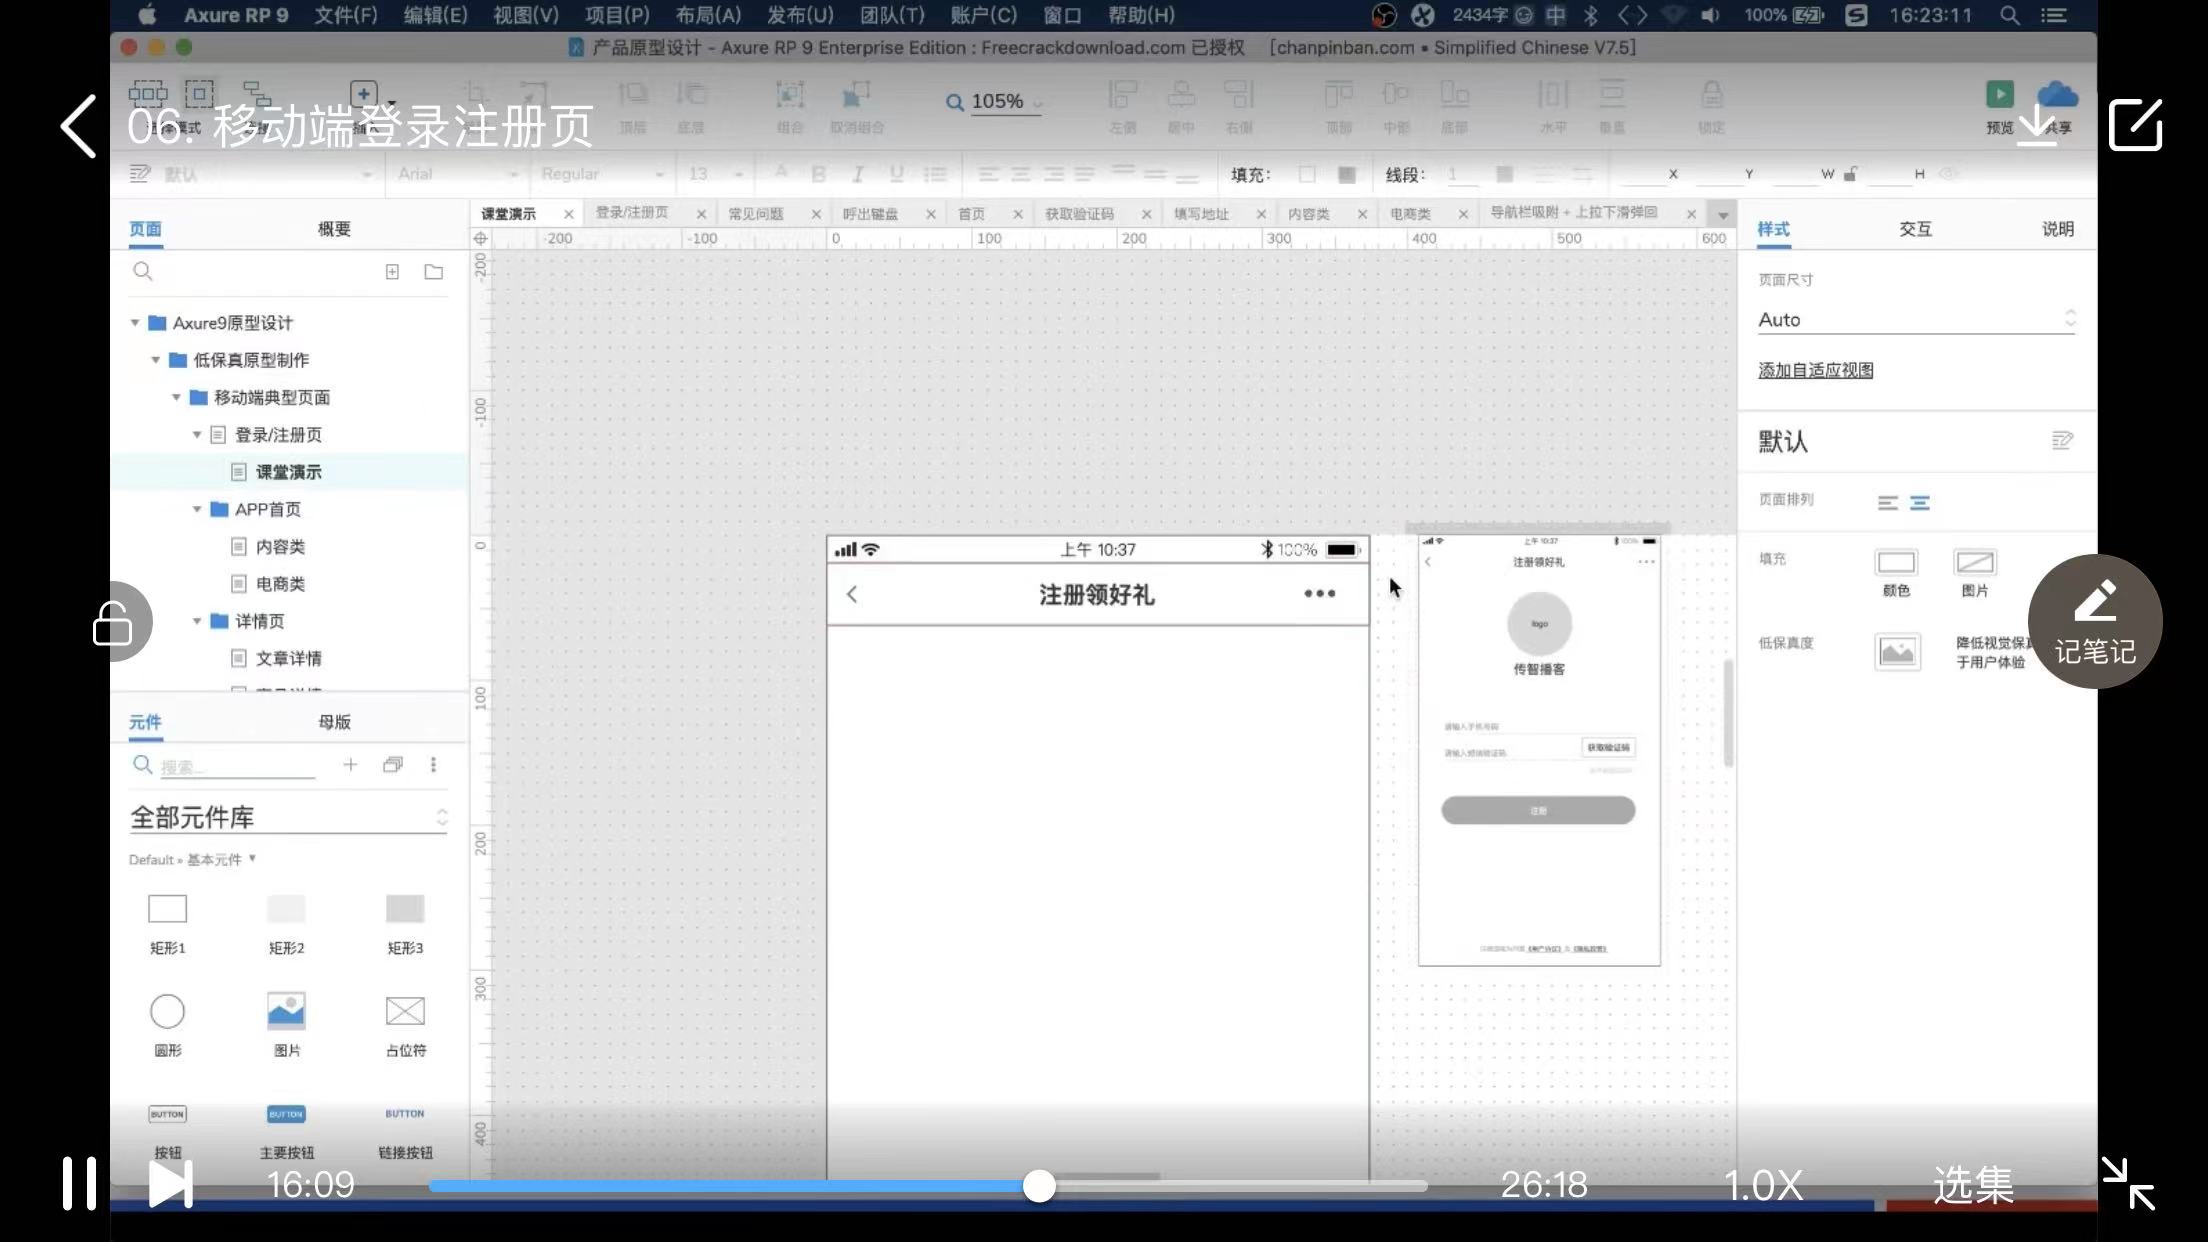Open the 登录/注册页 canvas tab
Image resolution: width=2208 pixels, height=1242 pixels.
pyautogui.click(x=632, y=213)
